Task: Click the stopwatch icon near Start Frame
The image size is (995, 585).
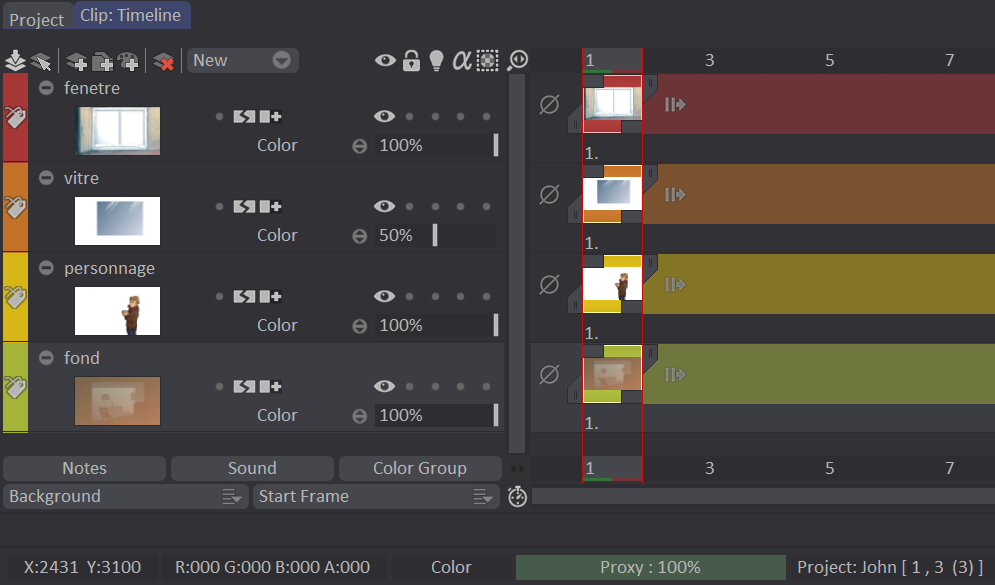Action: point(517,497)
